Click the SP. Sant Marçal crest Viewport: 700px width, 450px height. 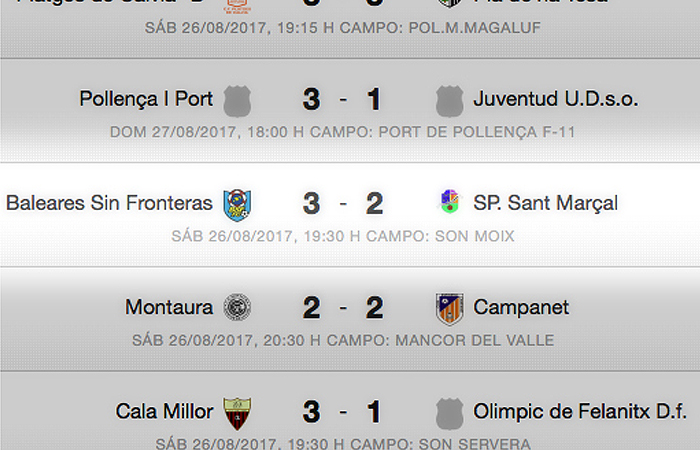point(450,203)
